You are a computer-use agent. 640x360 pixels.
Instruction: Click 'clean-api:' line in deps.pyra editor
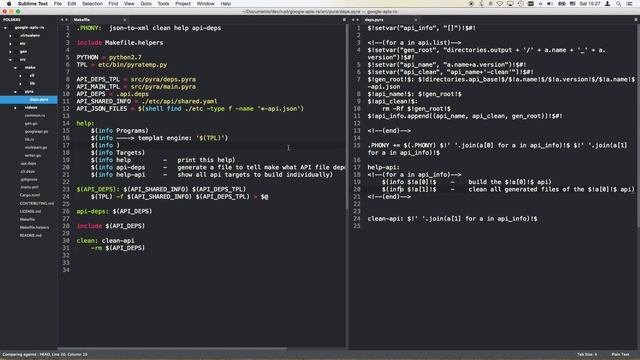pos(452,219)
